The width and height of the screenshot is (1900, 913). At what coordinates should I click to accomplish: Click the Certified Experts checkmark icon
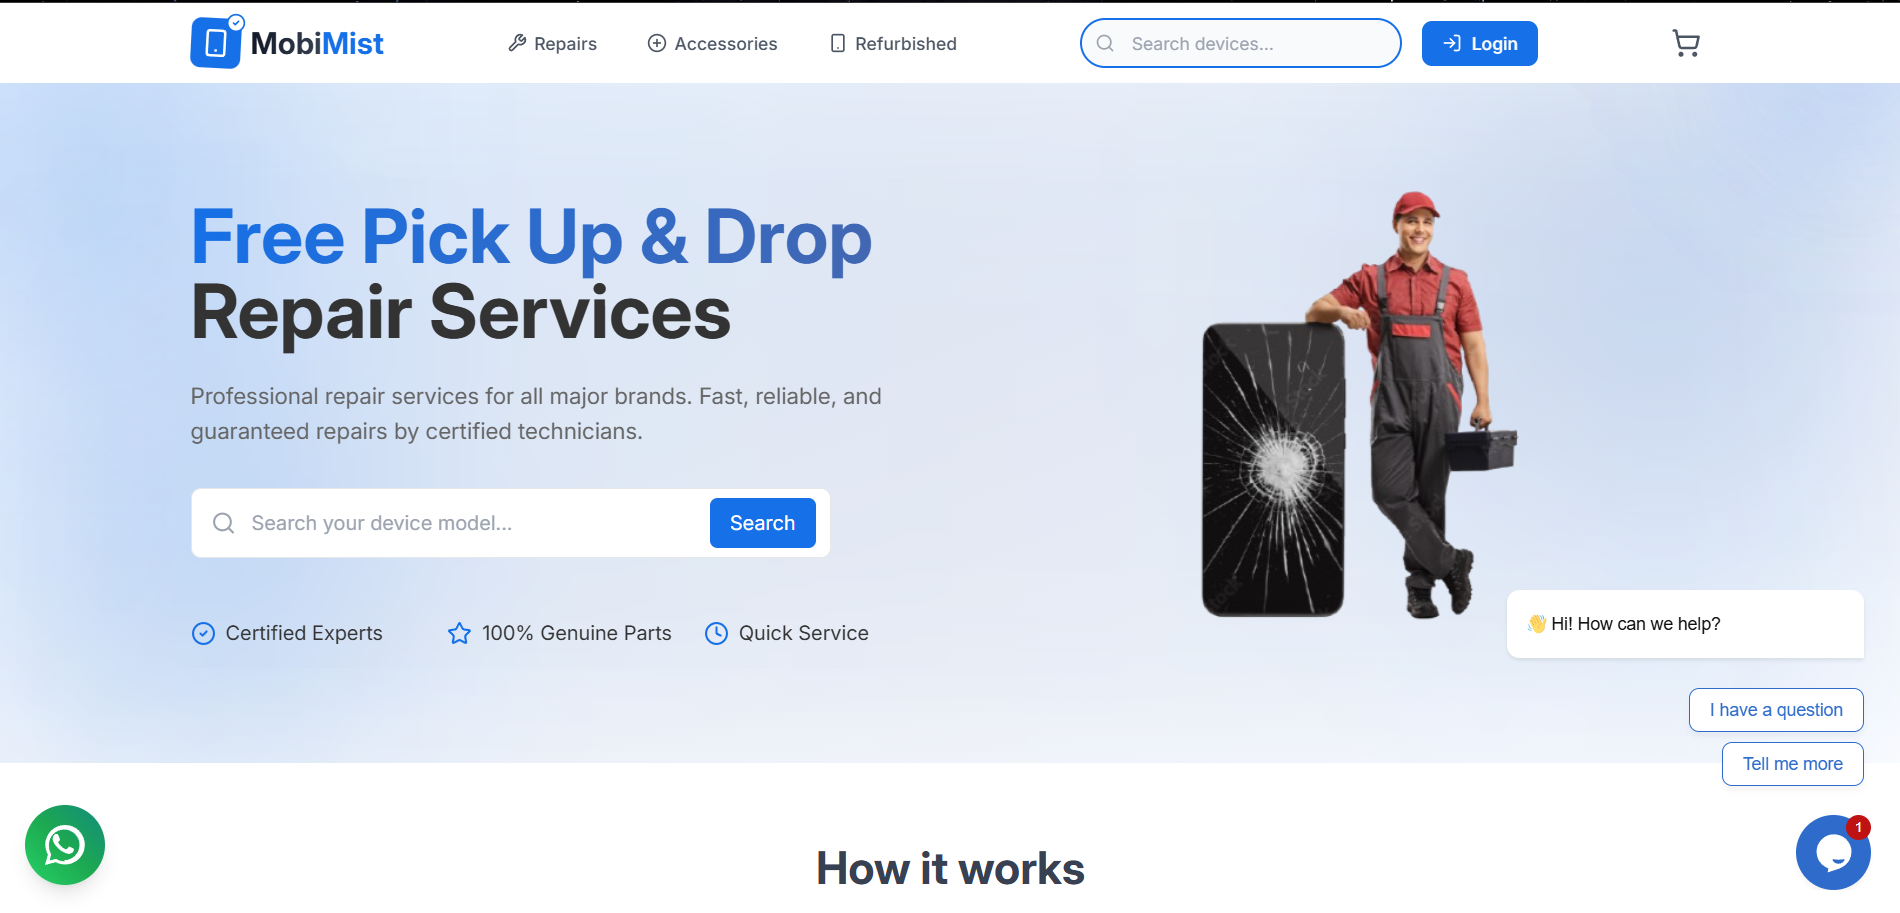click(x=203, y=633)
